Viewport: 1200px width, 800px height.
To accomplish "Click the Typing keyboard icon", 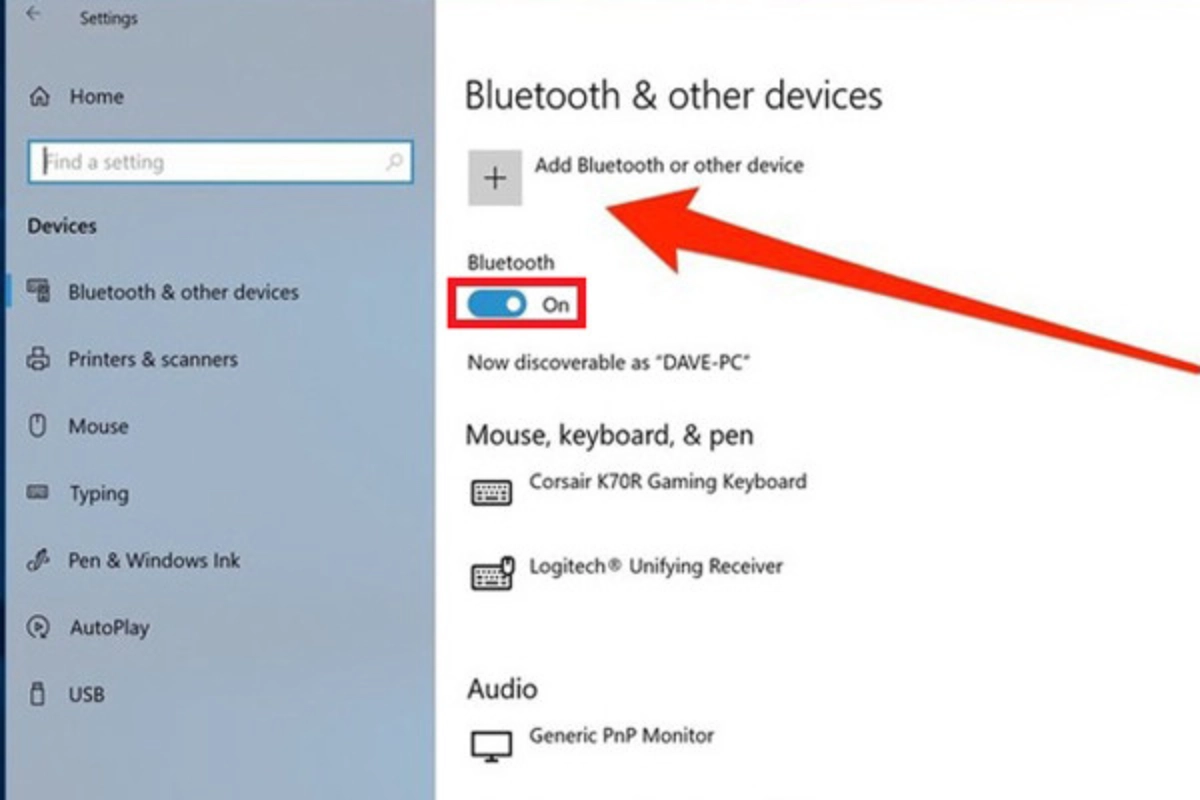I will click(40, 493).
